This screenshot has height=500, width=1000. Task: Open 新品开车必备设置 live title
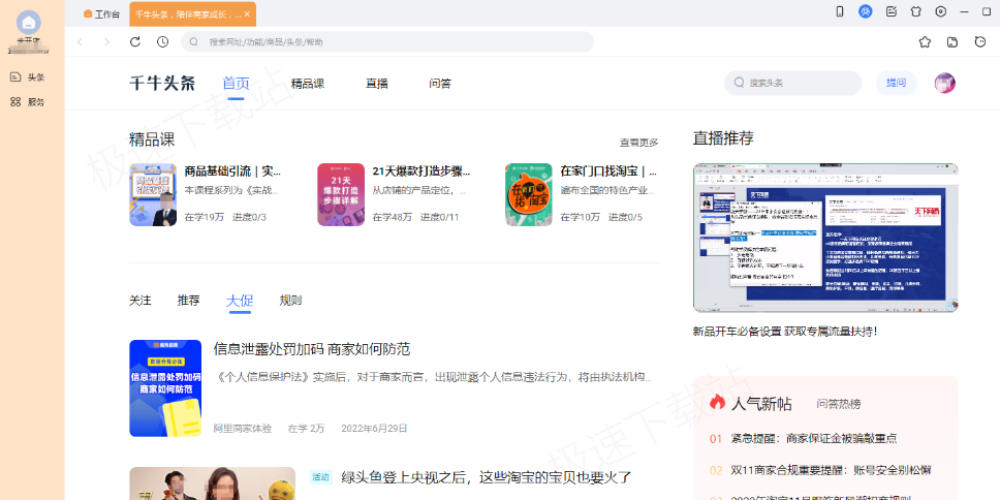click(x=785, y=332)
